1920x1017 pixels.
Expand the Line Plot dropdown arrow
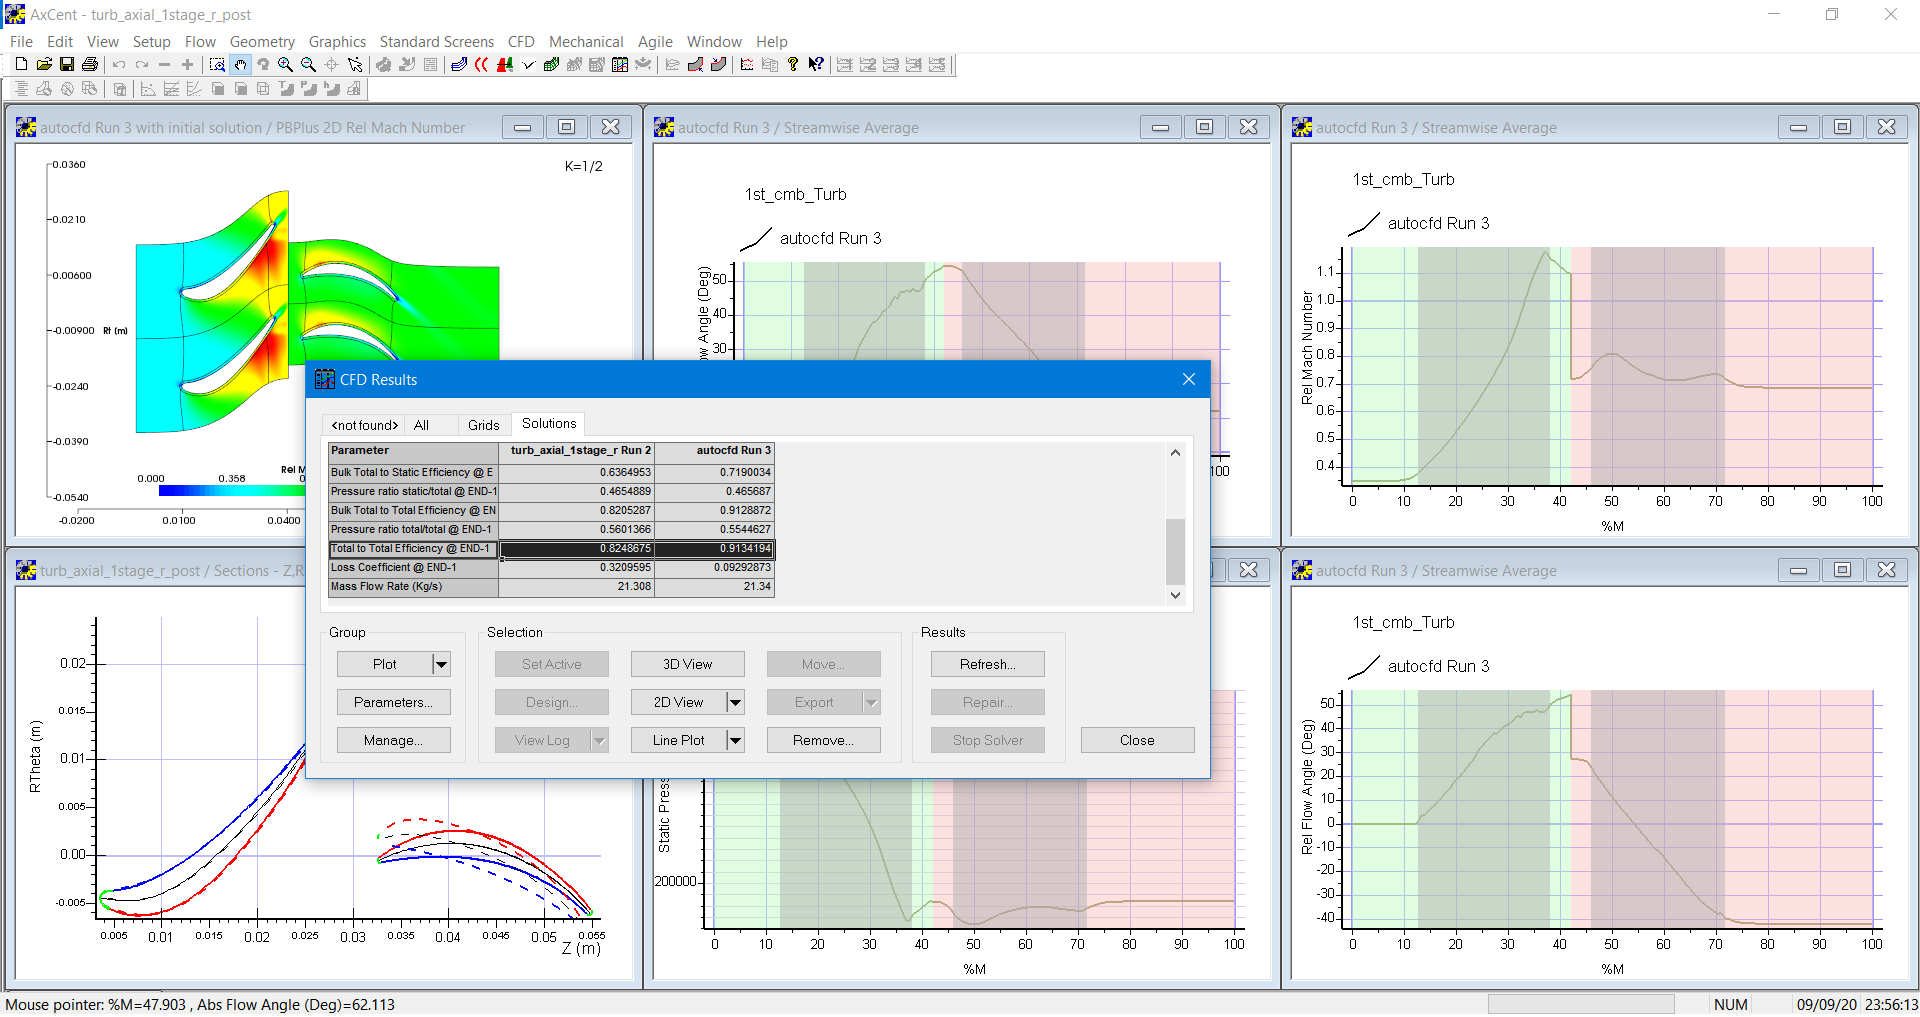pos(735,741)
